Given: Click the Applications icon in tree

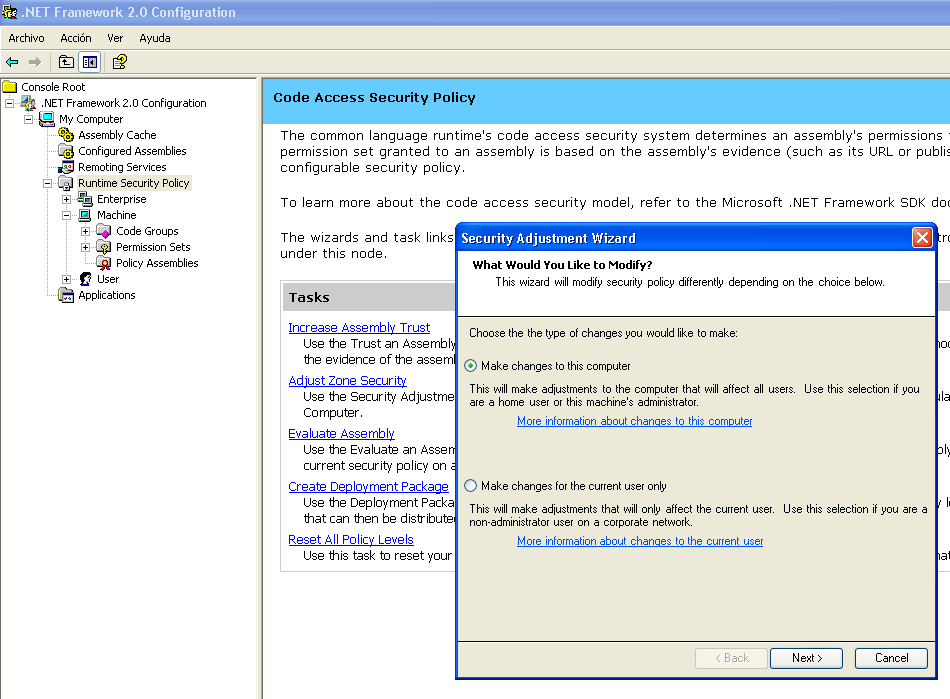Looking at the screenshot, I should point(66,295).
